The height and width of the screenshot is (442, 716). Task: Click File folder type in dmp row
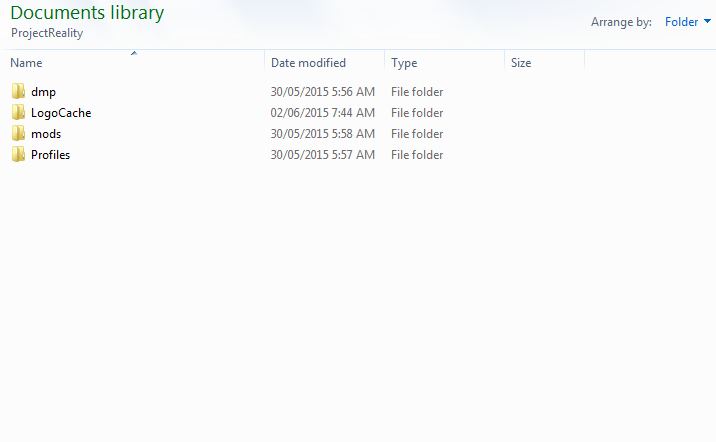417,92
